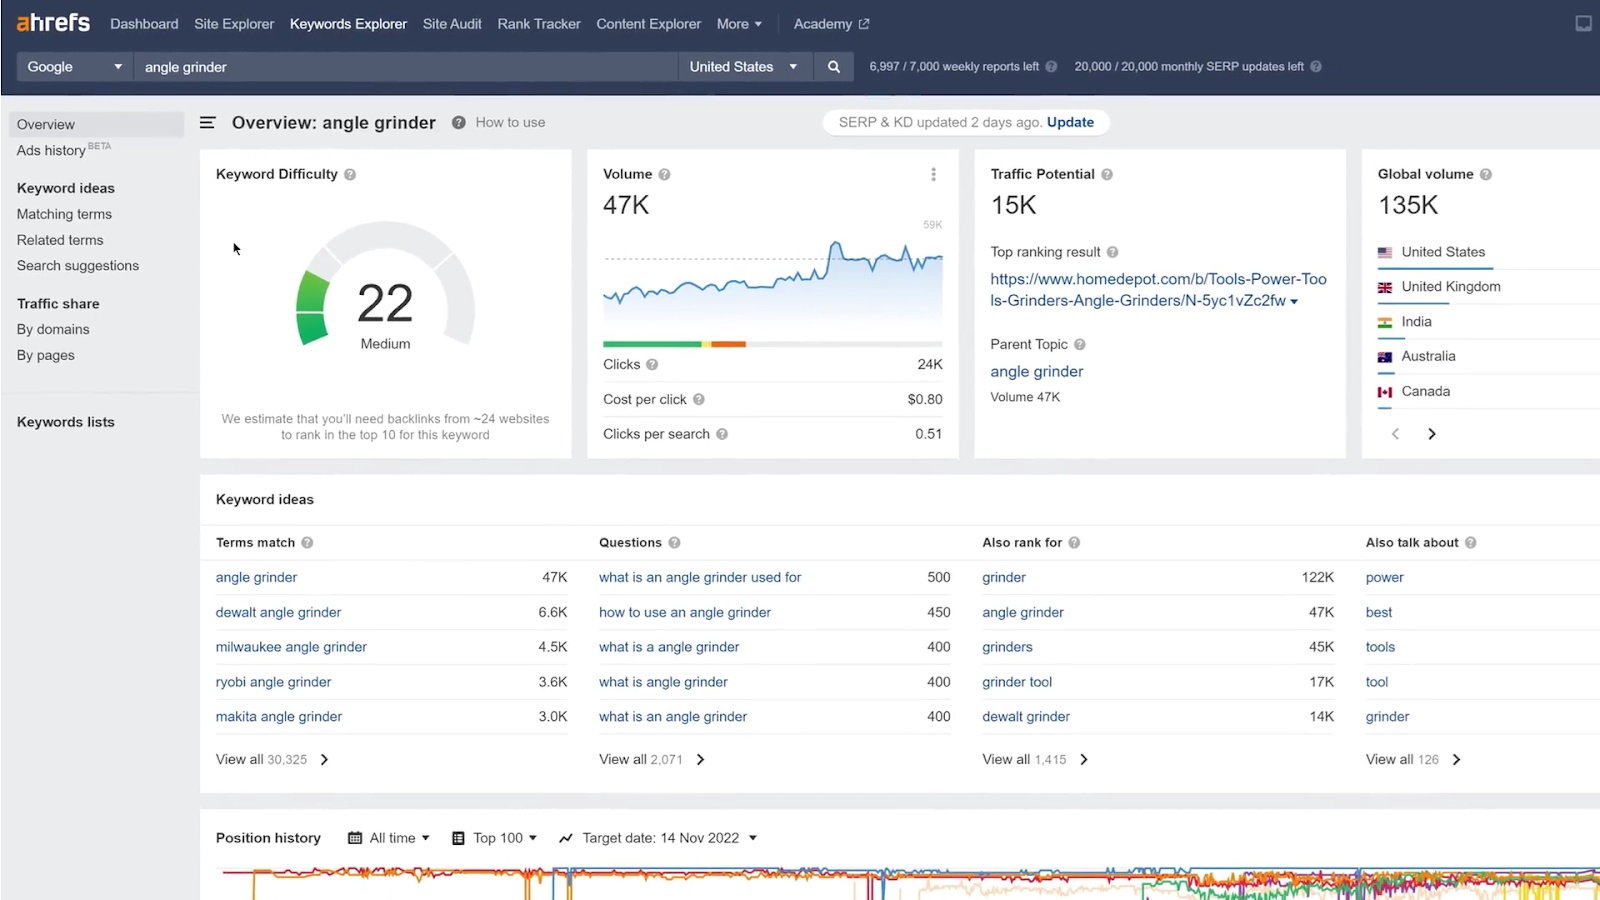Click the Questions help icon
This screenshot has width=1600, height=900.
click(674, 542)
